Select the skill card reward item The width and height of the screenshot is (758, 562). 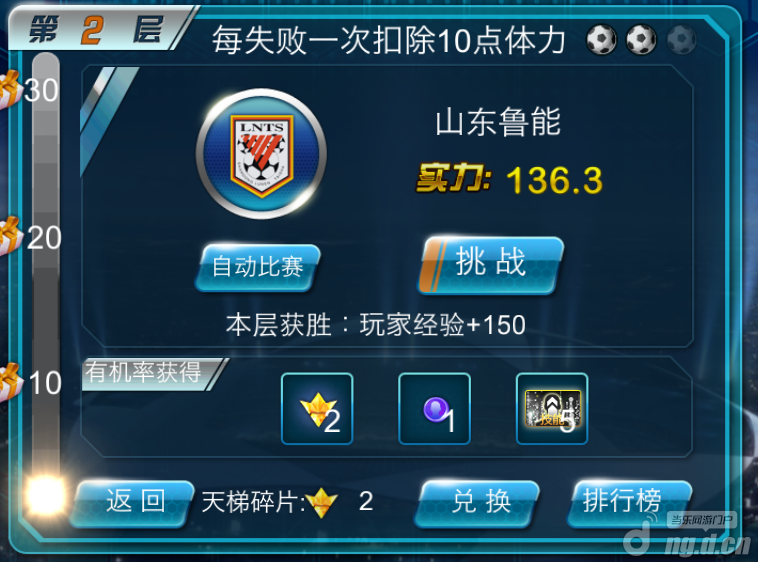click(552, 409)
